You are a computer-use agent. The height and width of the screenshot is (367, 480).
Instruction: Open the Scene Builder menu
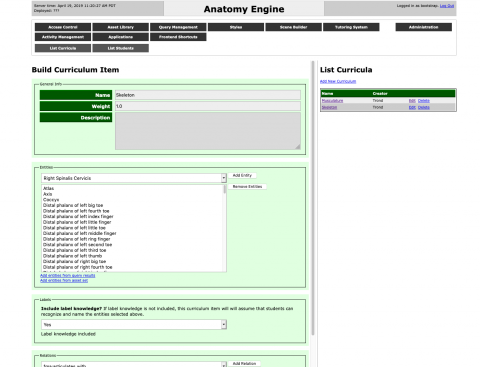pyautogui.click(x=293, y=27)
